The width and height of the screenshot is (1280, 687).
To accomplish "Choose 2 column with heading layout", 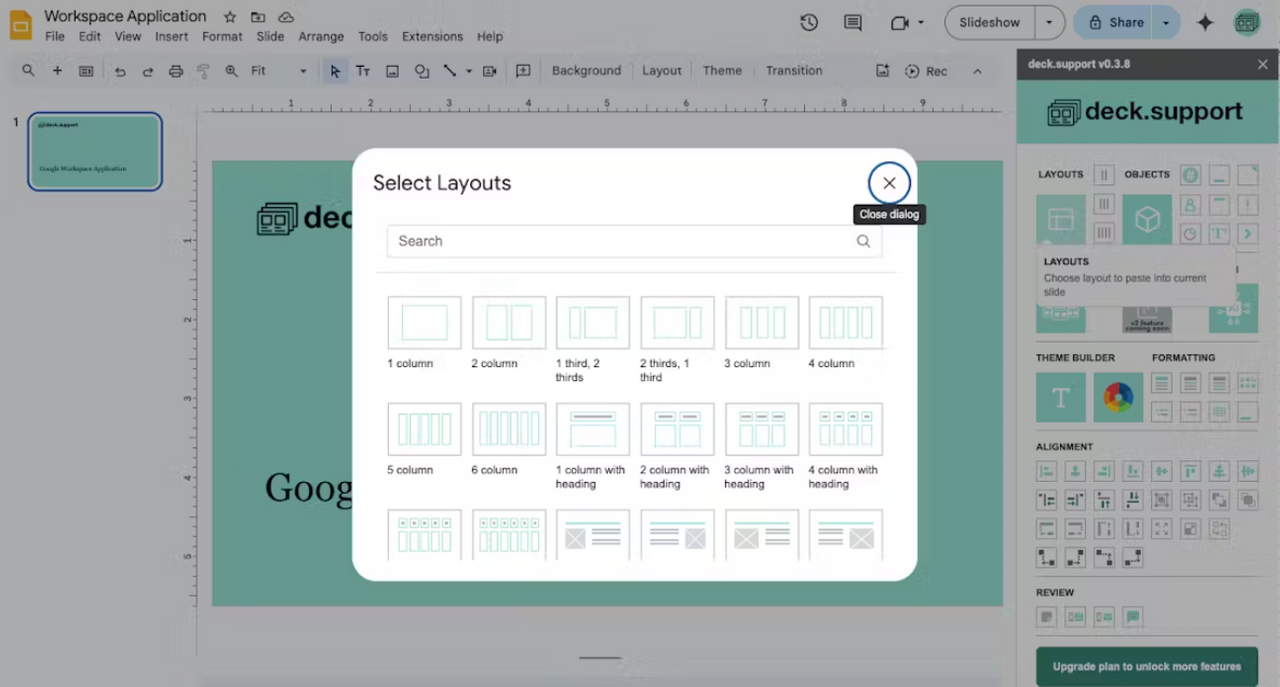I will click(x=677, y=429).
